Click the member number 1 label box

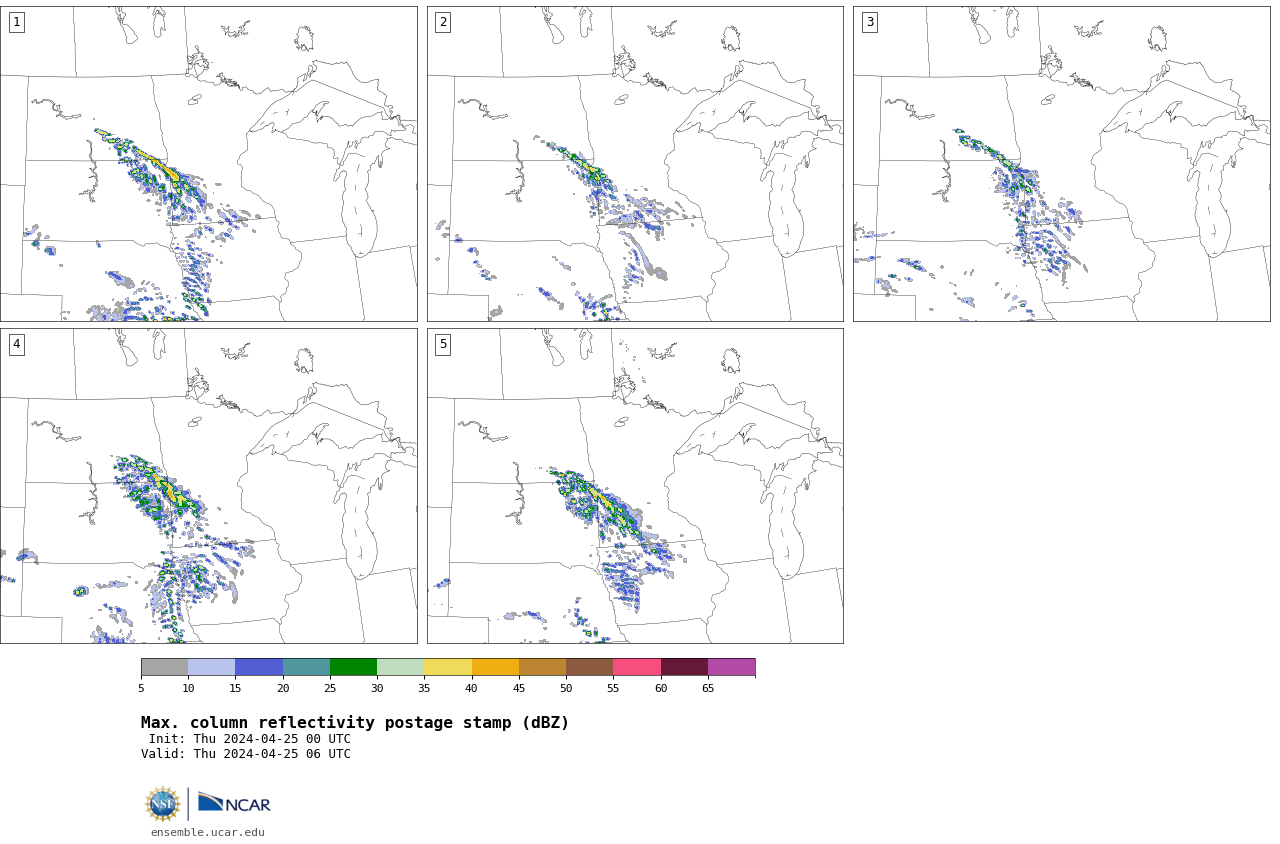pos(16,22)
